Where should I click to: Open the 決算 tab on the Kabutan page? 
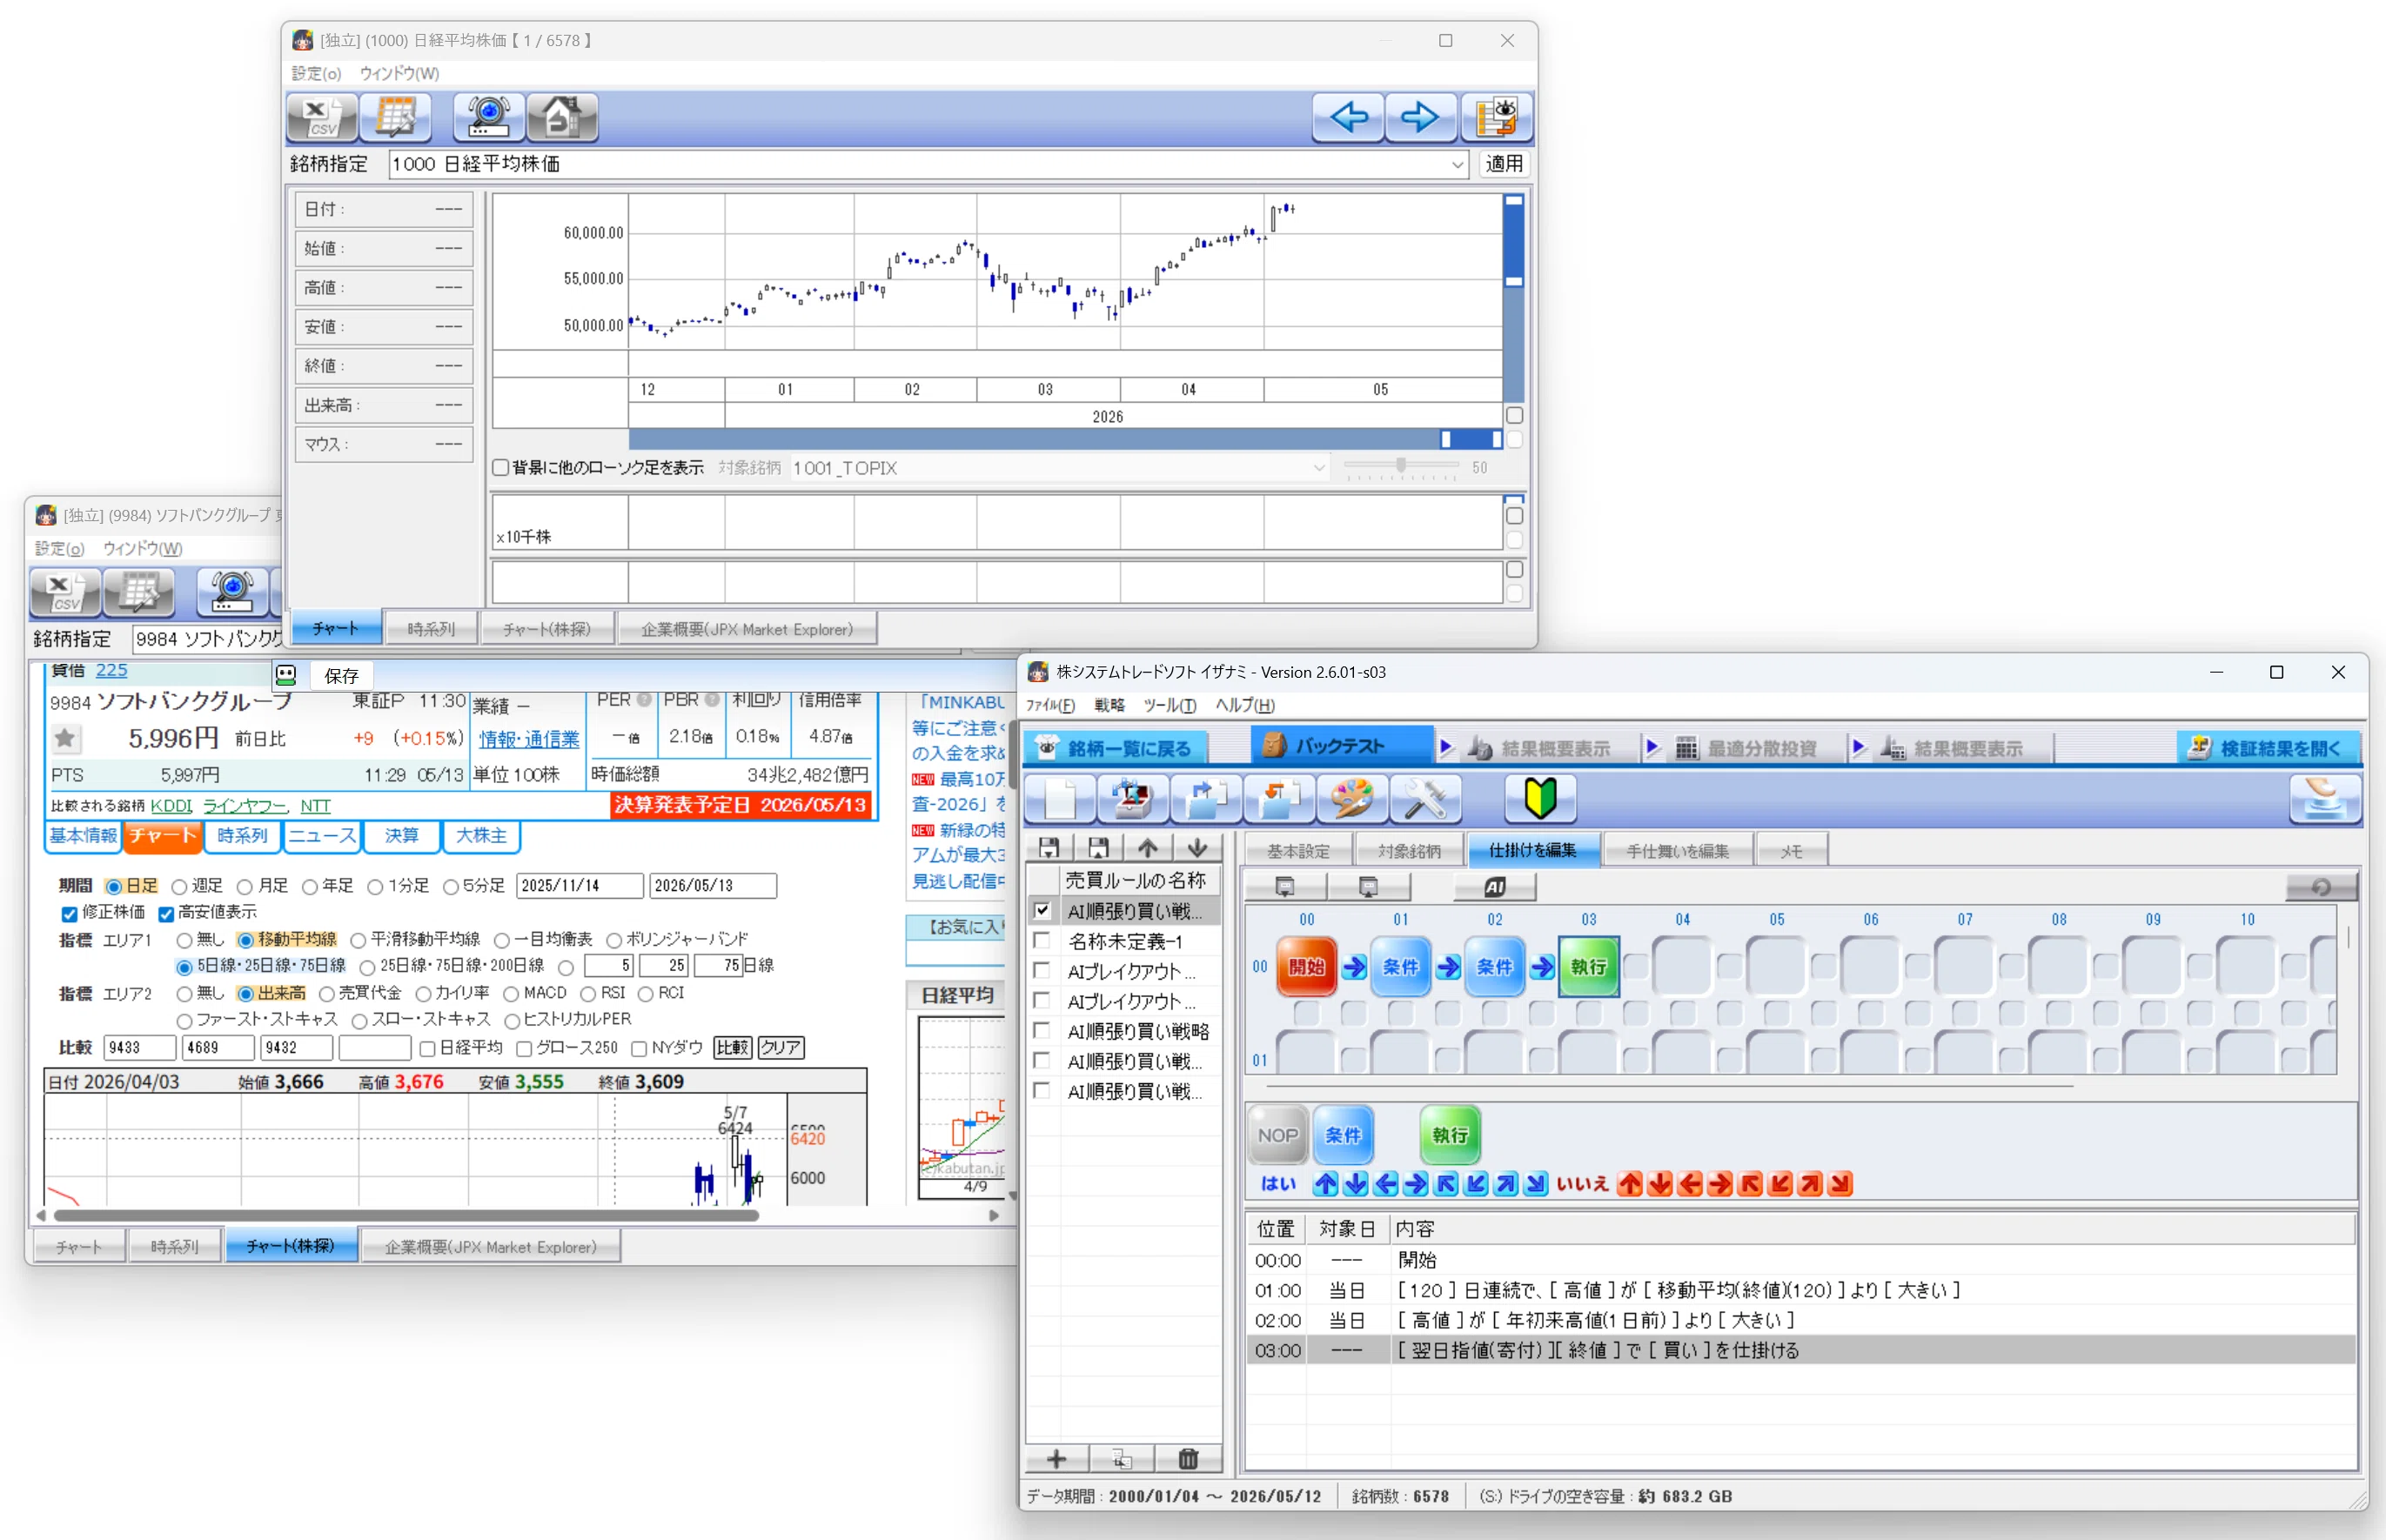point(401,836)
